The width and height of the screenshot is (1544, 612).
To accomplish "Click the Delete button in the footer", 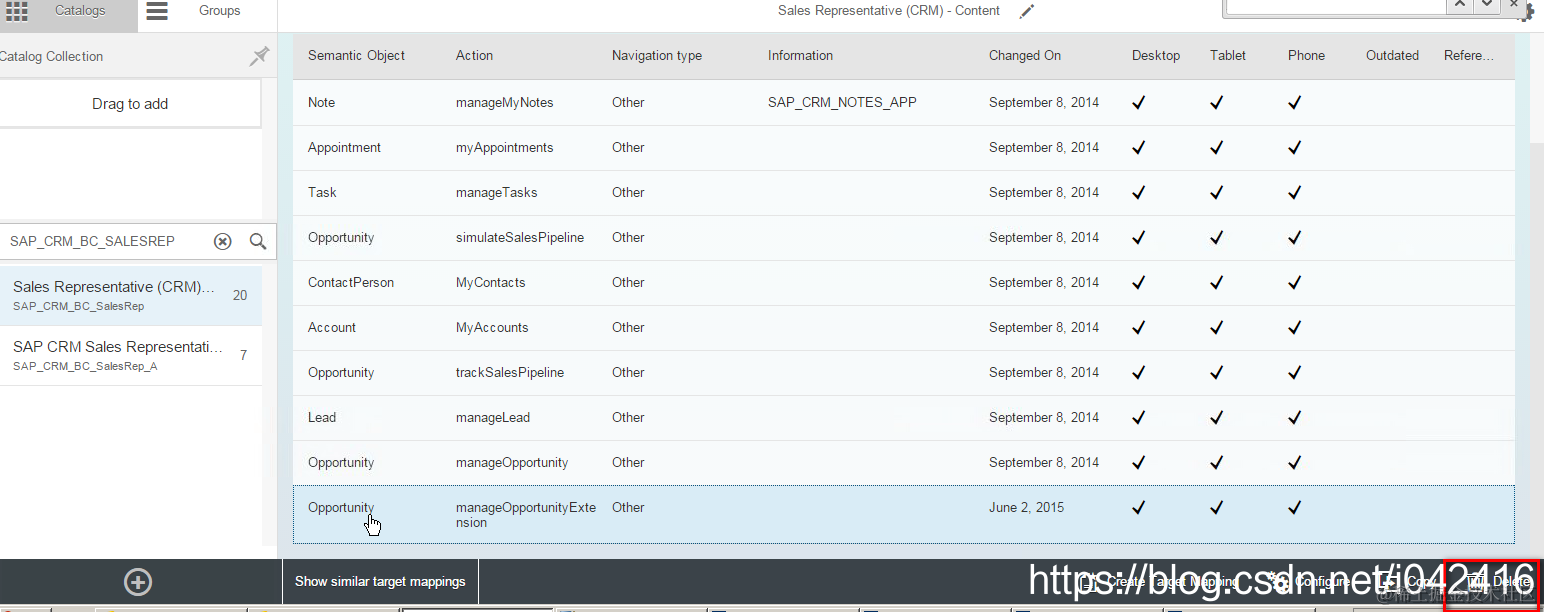I will (x=1498, y=581).
